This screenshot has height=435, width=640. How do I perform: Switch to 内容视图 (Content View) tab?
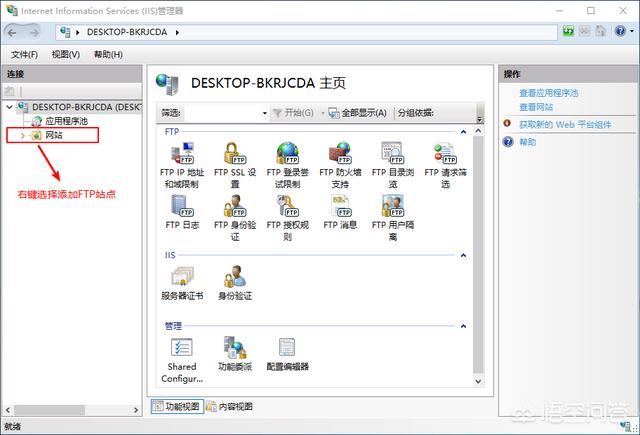229,406
